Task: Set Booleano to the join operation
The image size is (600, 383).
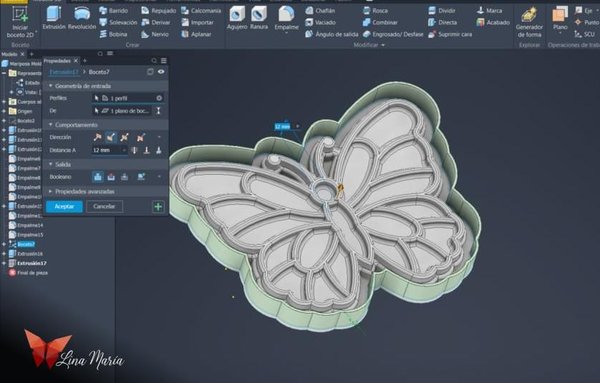Action: [98, 177]
